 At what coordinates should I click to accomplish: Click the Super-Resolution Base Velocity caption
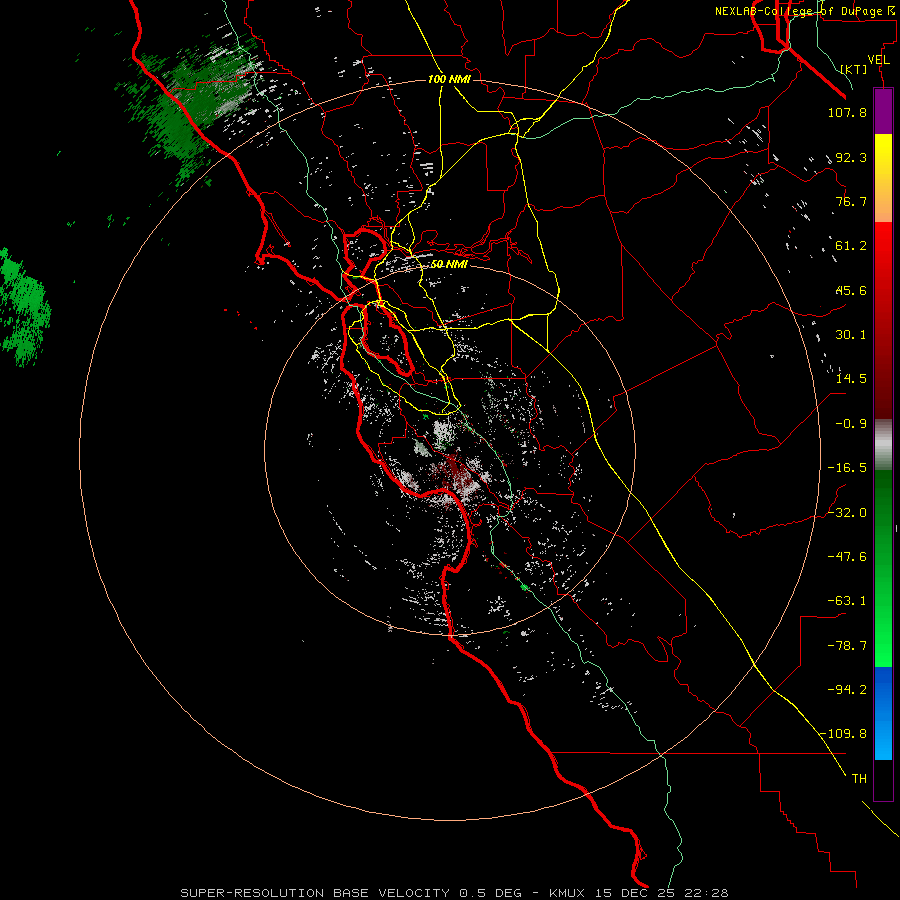click(x=454, y=893)
